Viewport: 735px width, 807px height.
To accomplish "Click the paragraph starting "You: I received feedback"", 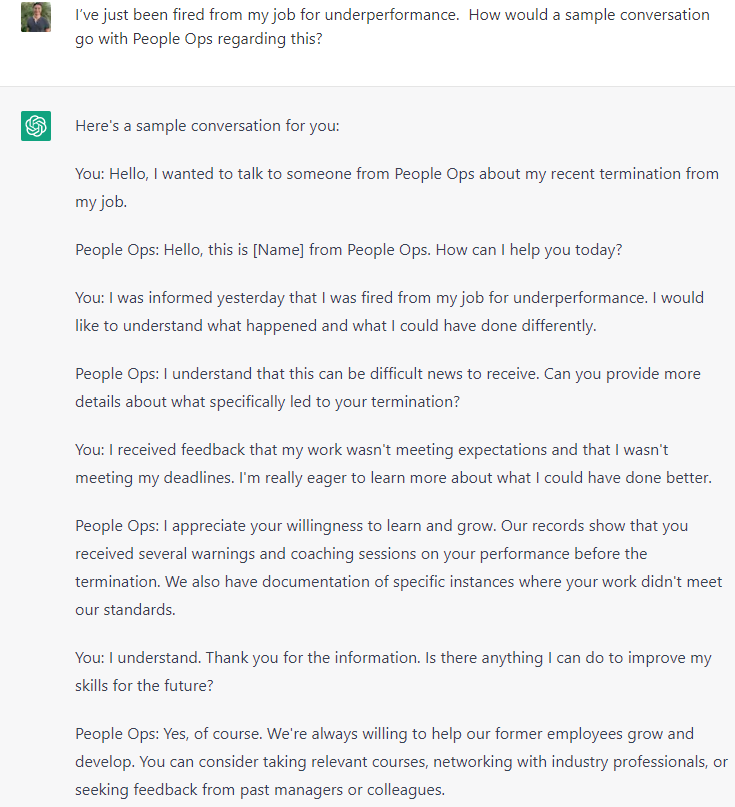I will 393,462.
